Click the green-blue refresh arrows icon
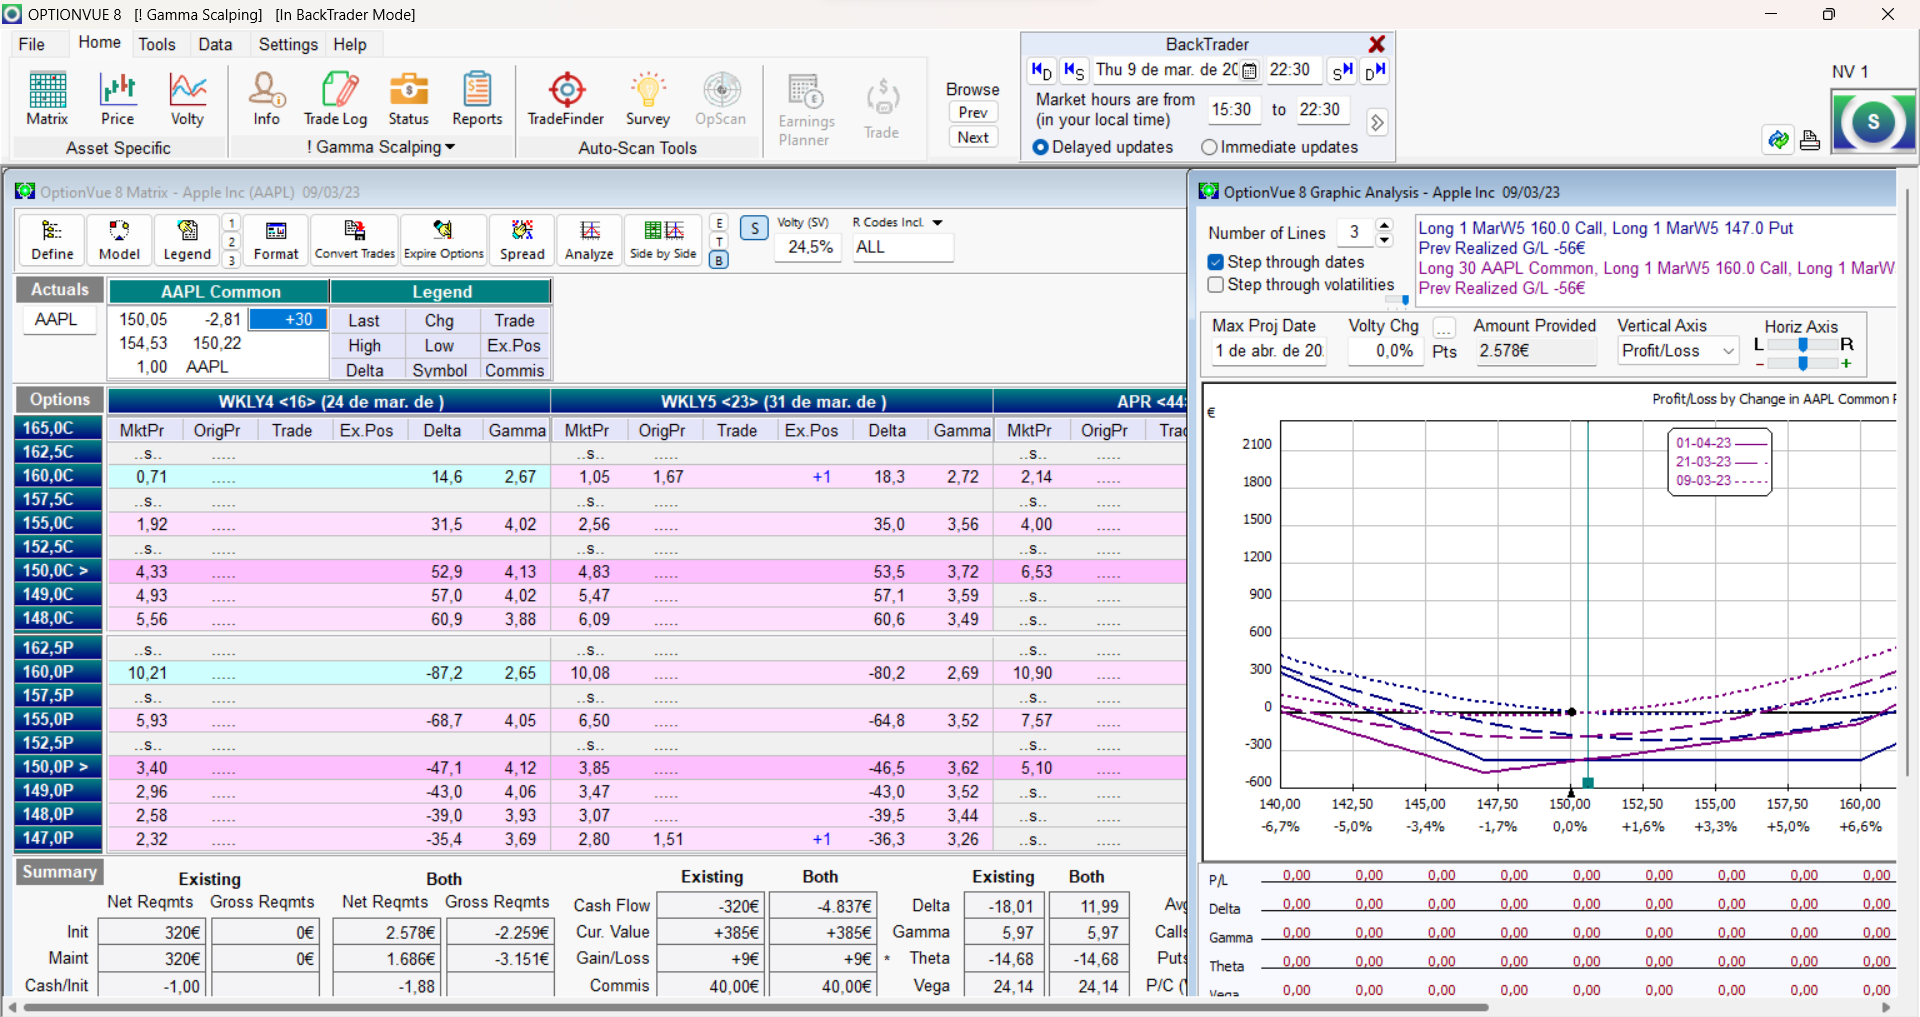Viewport: 1920px width, 1017px height. (1778, 140)
